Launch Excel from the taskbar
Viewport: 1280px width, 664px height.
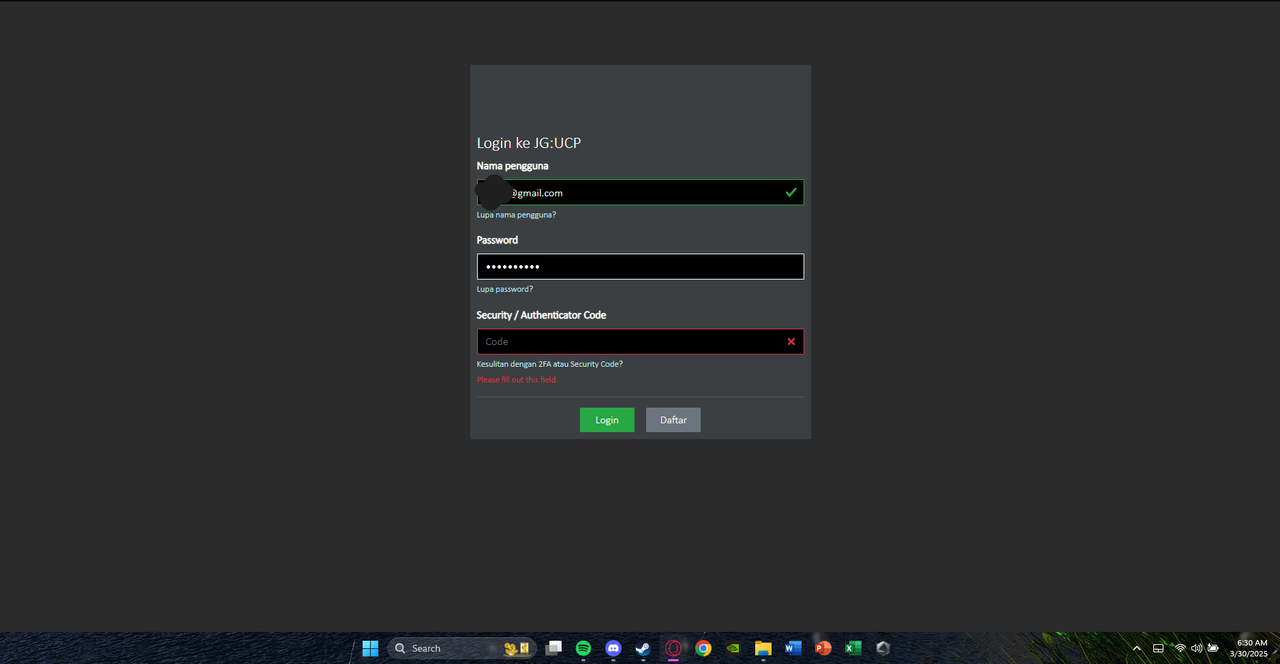click(853, 648)
